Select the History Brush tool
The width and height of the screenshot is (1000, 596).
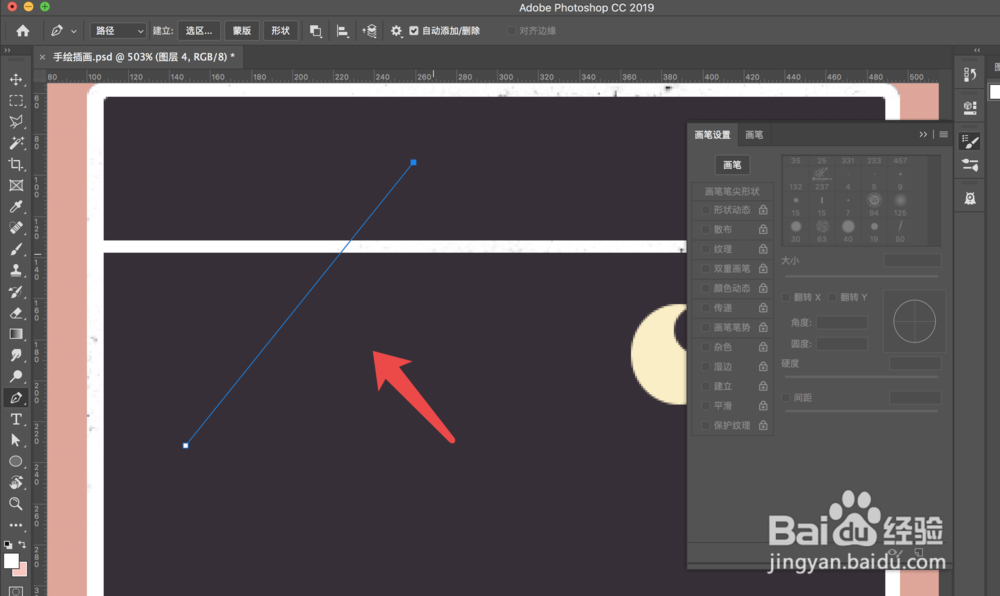point(16,292)
